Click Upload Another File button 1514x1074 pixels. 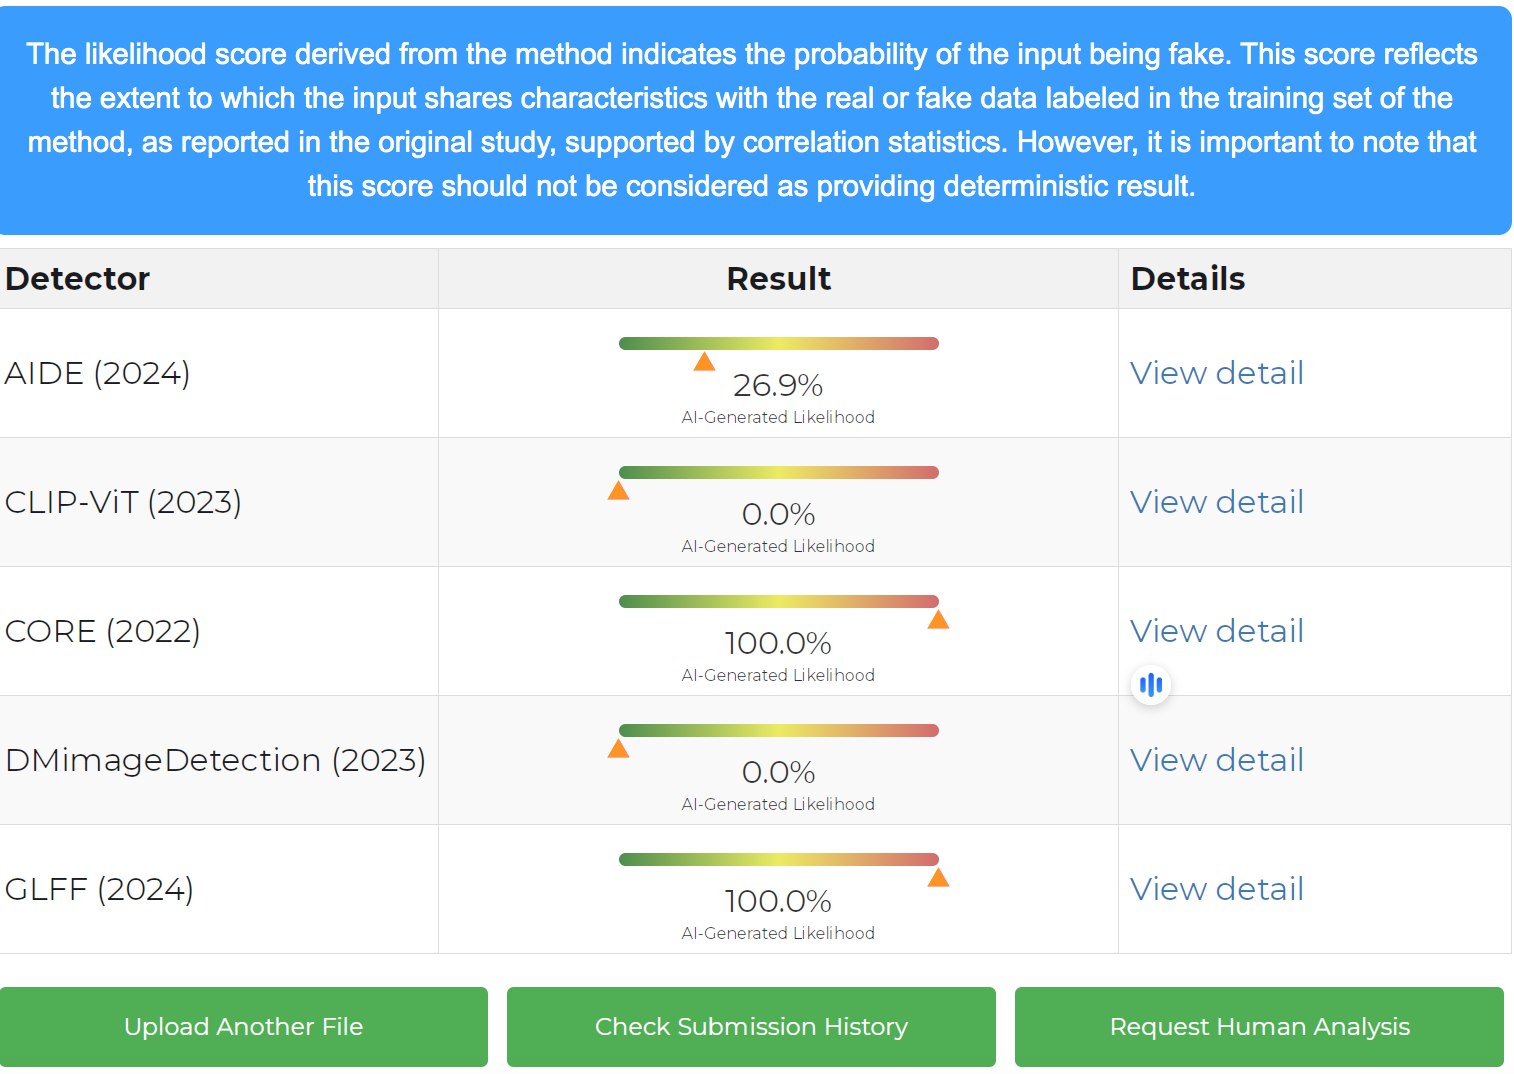coord(244,1027)
